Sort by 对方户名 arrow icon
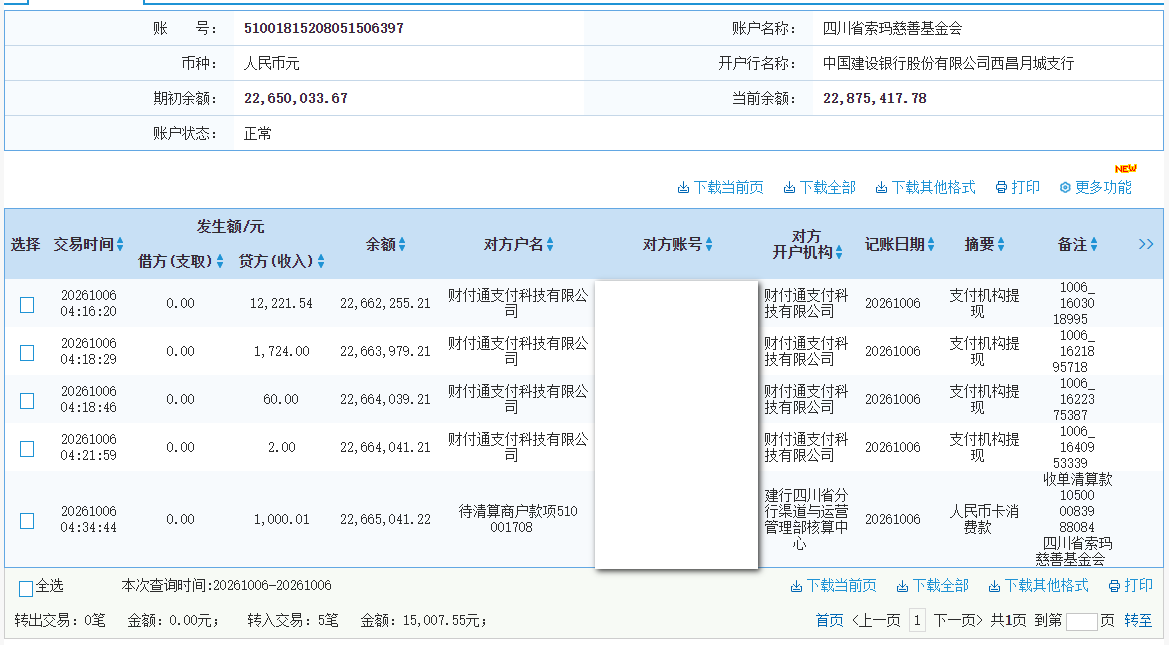 pos(550,245)
